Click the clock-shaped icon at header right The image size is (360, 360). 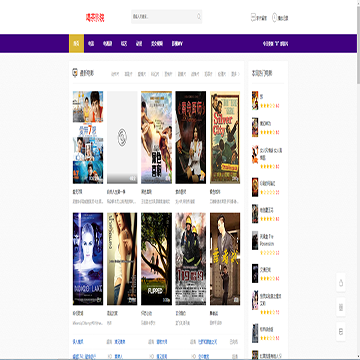pos(274,17)
